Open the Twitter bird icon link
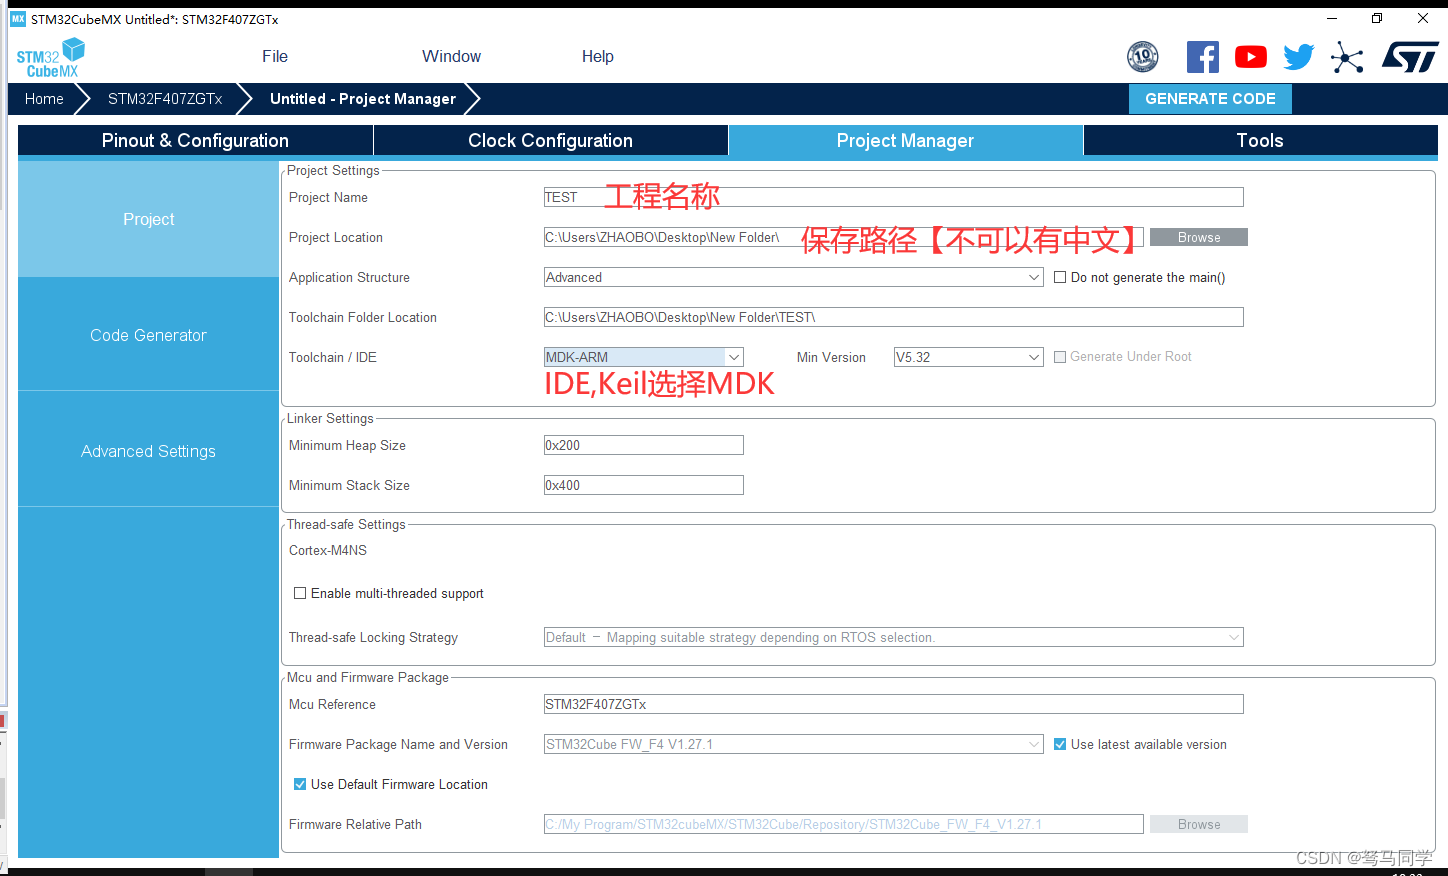Screen dimensions: 1448x876 click(1298, 57)
